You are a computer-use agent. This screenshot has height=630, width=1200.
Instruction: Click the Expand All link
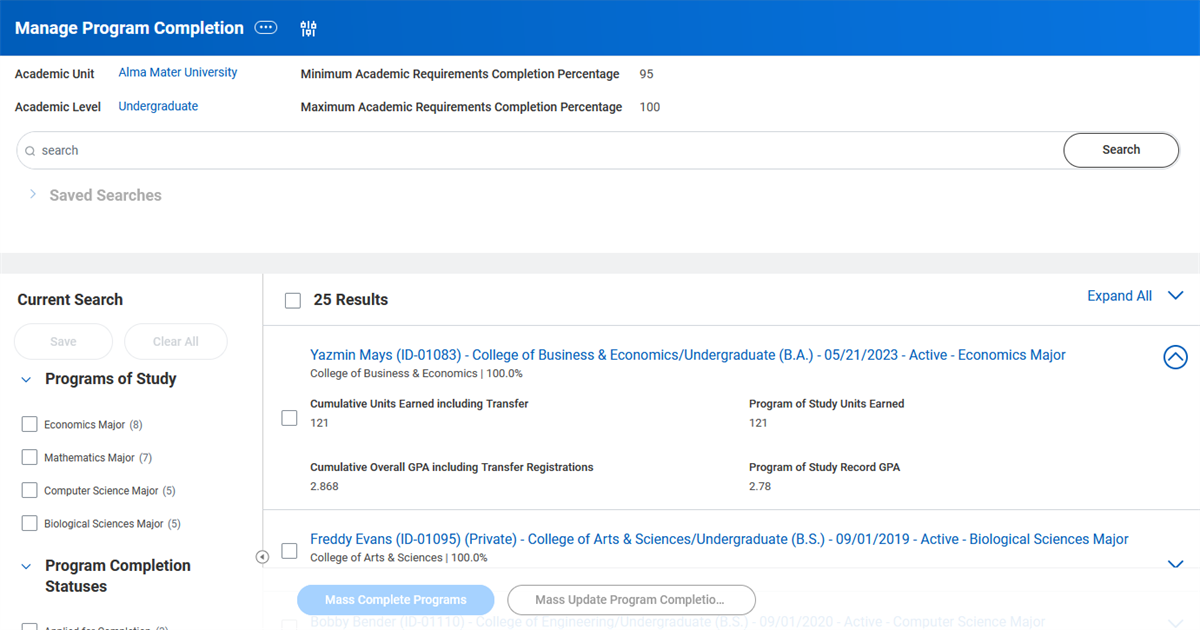(x=1119, y=296)
